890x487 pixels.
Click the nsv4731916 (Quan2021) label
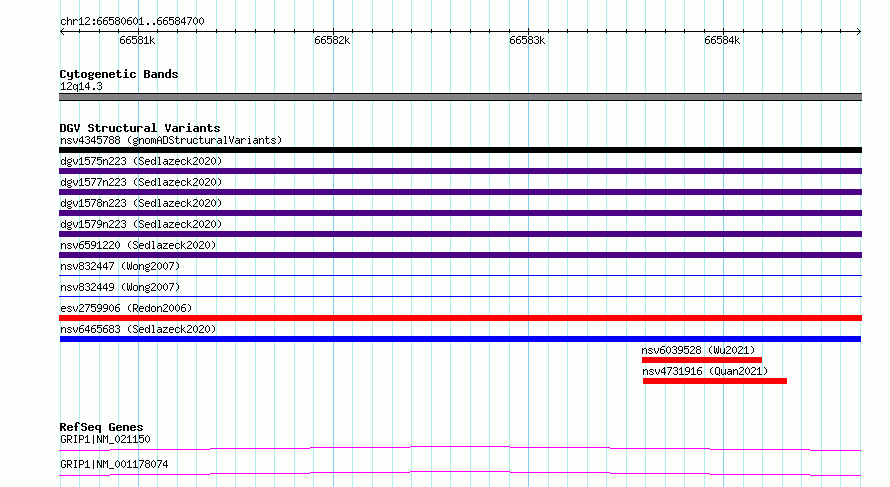coord(705,371)
